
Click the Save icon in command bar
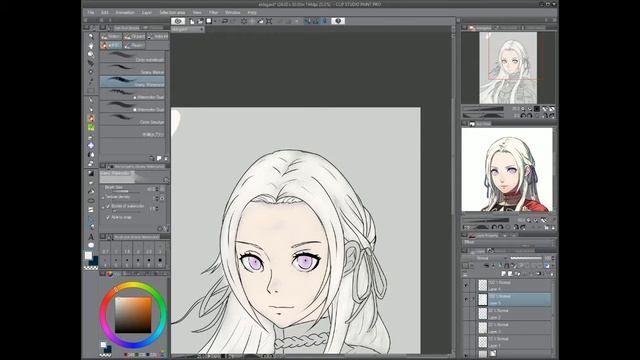[x=209, y=21]
